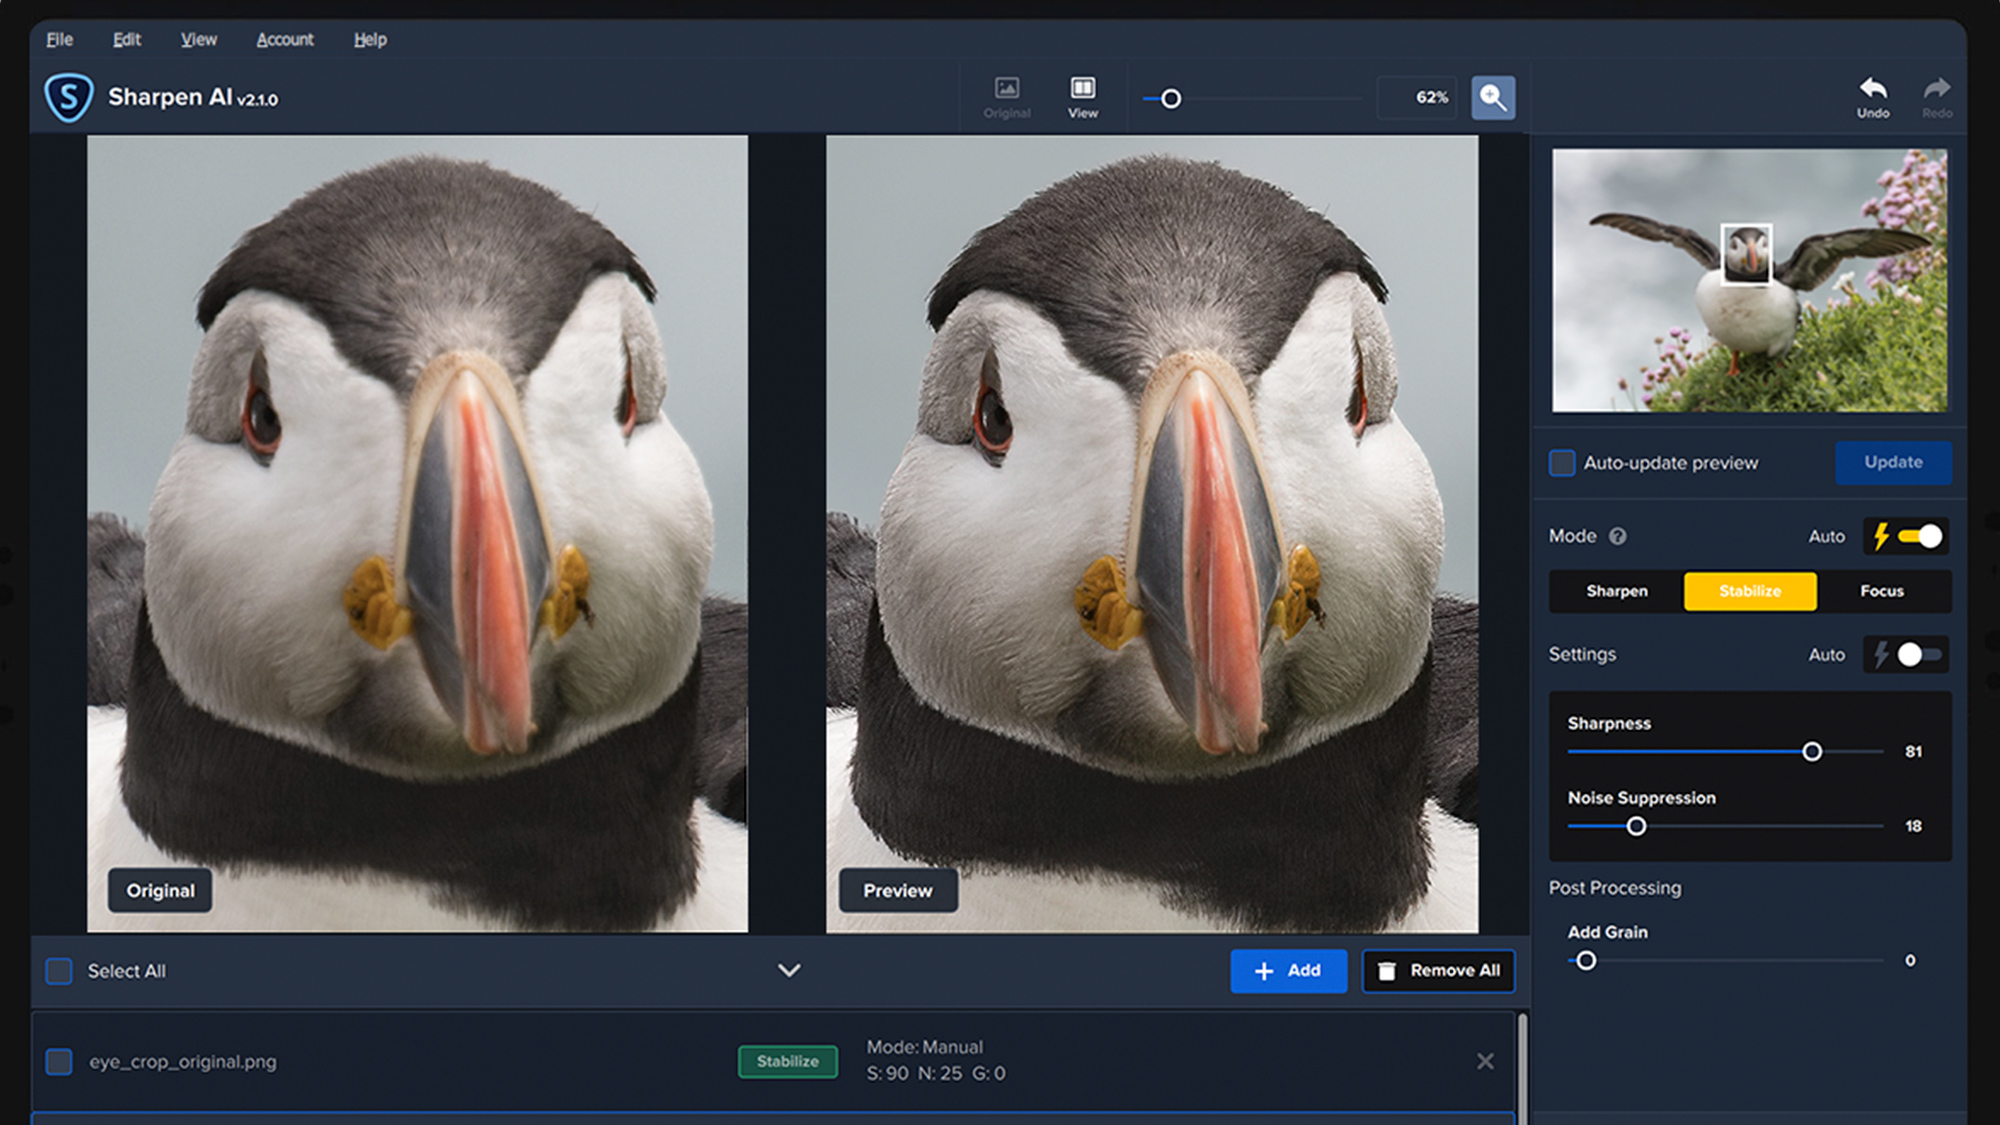This screenshot has width=2000, height=1125.
Task: Turn off the Mode Auto toggle
Action: click(x=1919, y=536)
